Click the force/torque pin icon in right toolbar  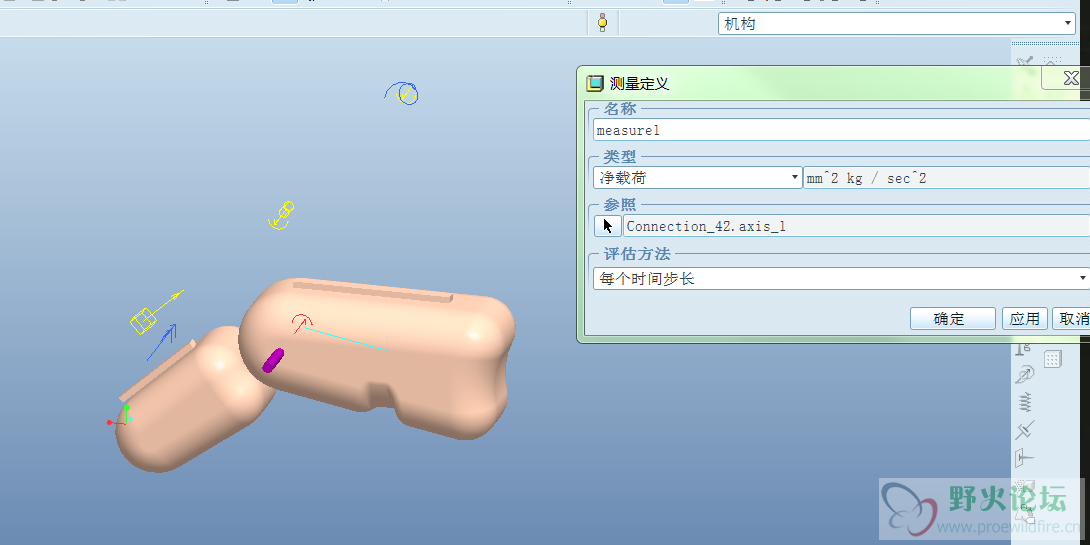click(x=1024, y=458)
